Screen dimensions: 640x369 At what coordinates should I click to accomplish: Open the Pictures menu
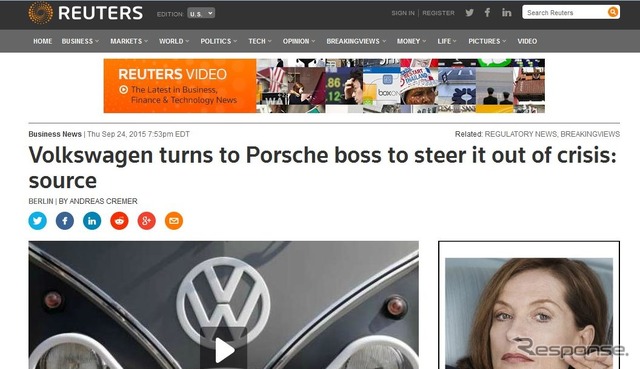click(x=487, y=41)
